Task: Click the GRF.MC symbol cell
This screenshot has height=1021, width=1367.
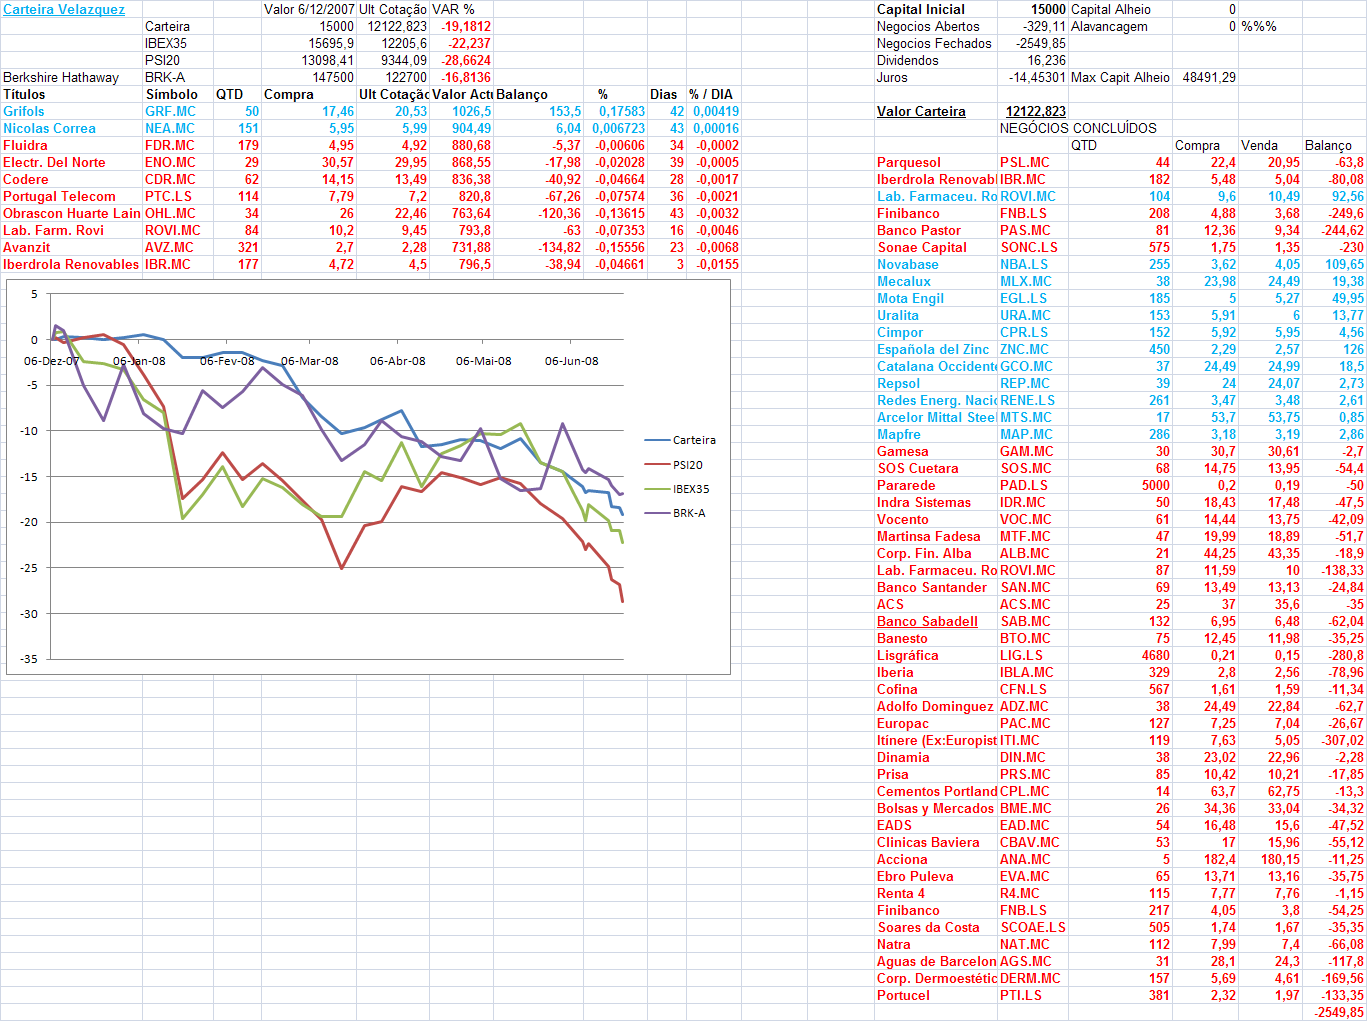Action: point(170,112)
